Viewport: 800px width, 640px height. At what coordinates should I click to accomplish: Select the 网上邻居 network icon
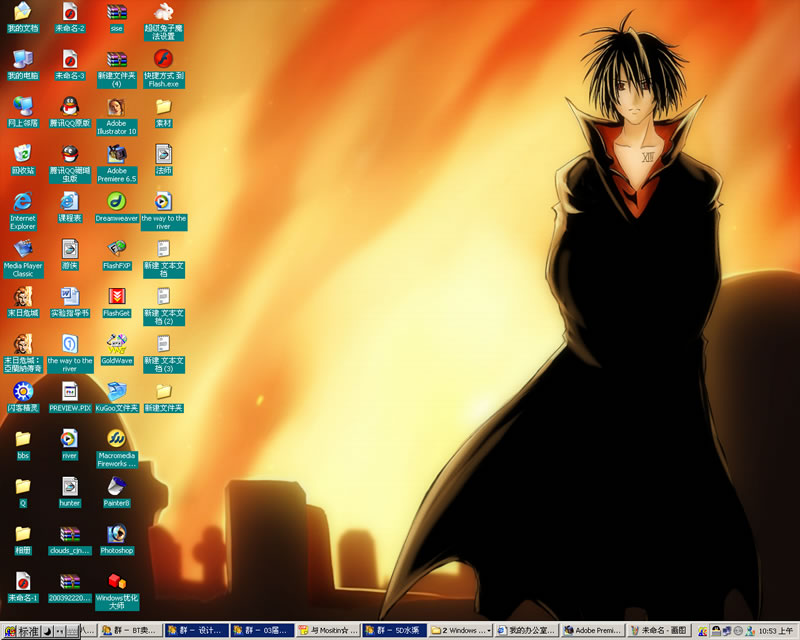(22, 112)
